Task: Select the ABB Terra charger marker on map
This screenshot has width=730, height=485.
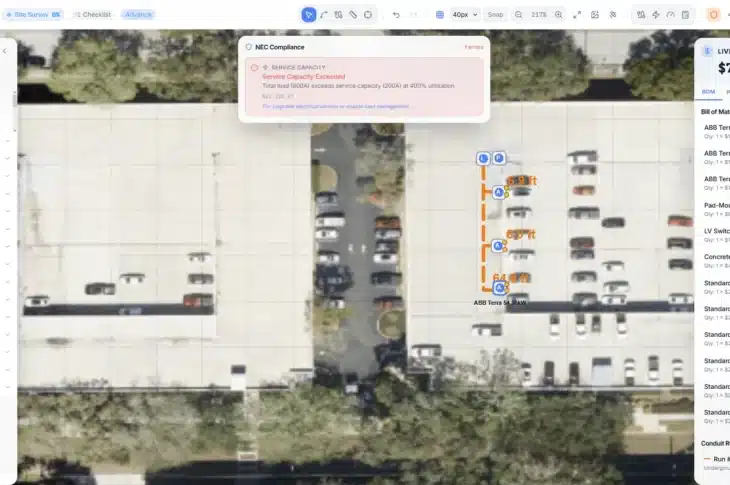Action: pos(499,288)
